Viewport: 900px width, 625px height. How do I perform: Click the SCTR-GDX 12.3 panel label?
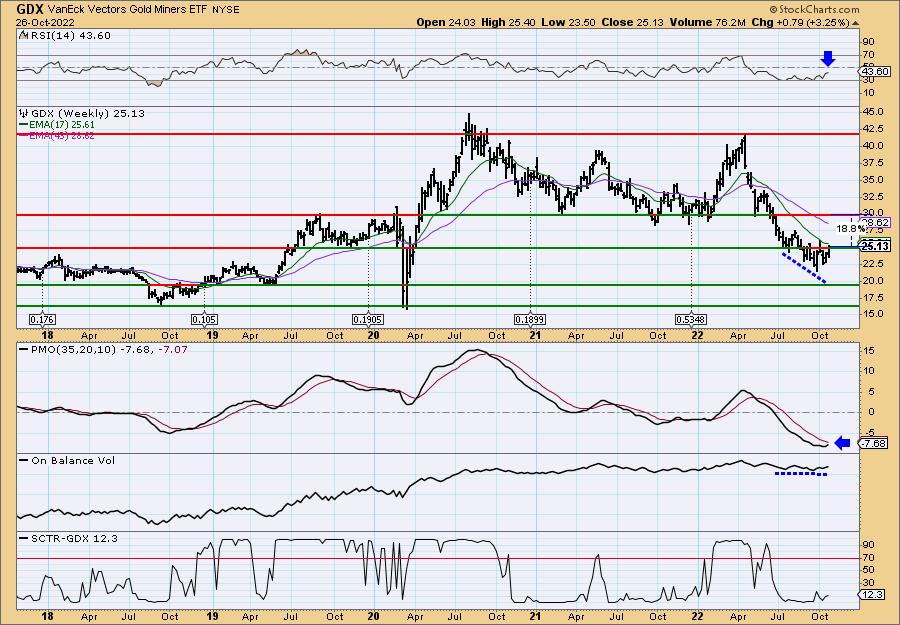click(x=74, y=538)
